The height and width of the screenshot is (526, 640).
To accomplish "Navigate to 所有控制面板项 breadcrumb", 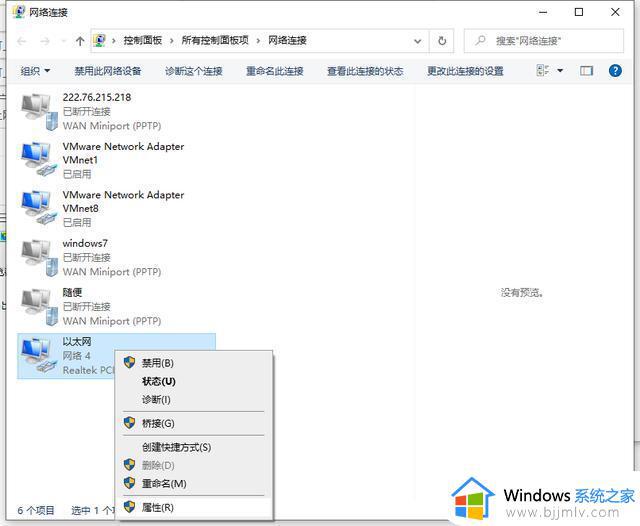I will 215,40.
